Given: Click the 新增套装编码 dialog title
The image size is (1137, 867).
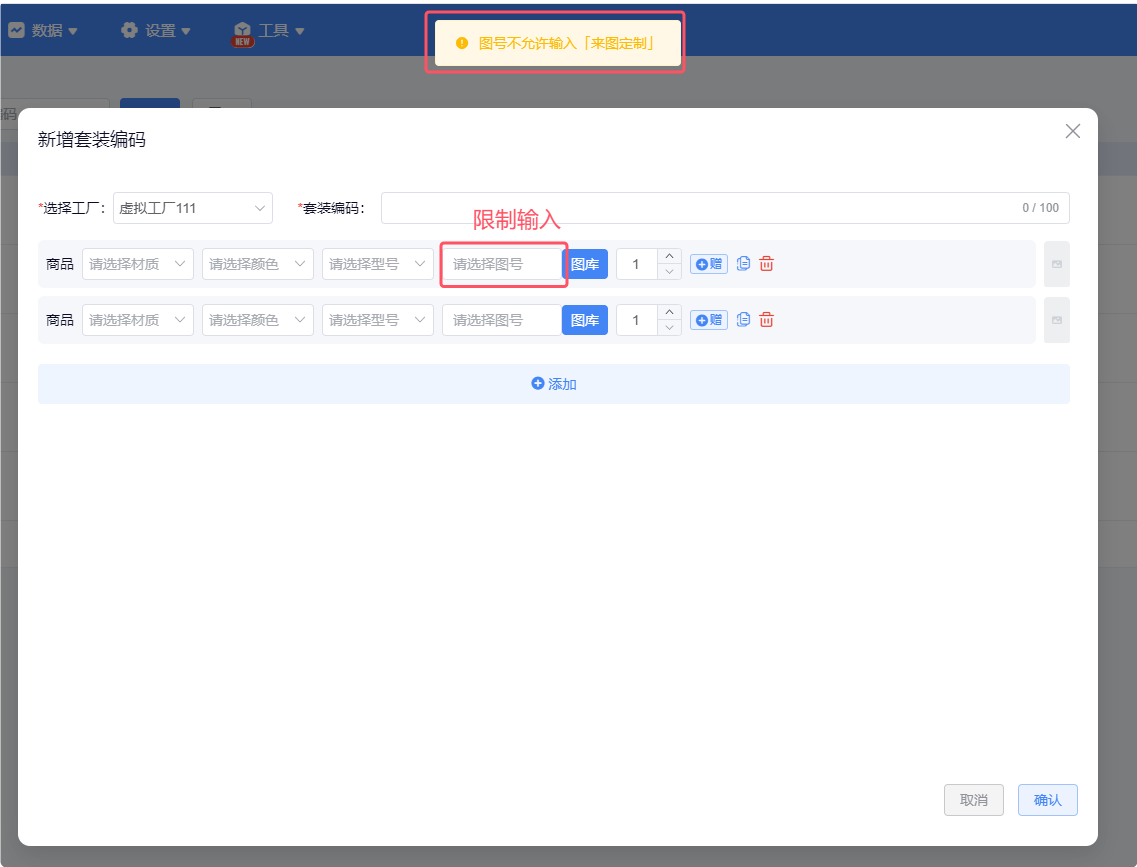Looking at the screenshot, I should pos(91,139).
